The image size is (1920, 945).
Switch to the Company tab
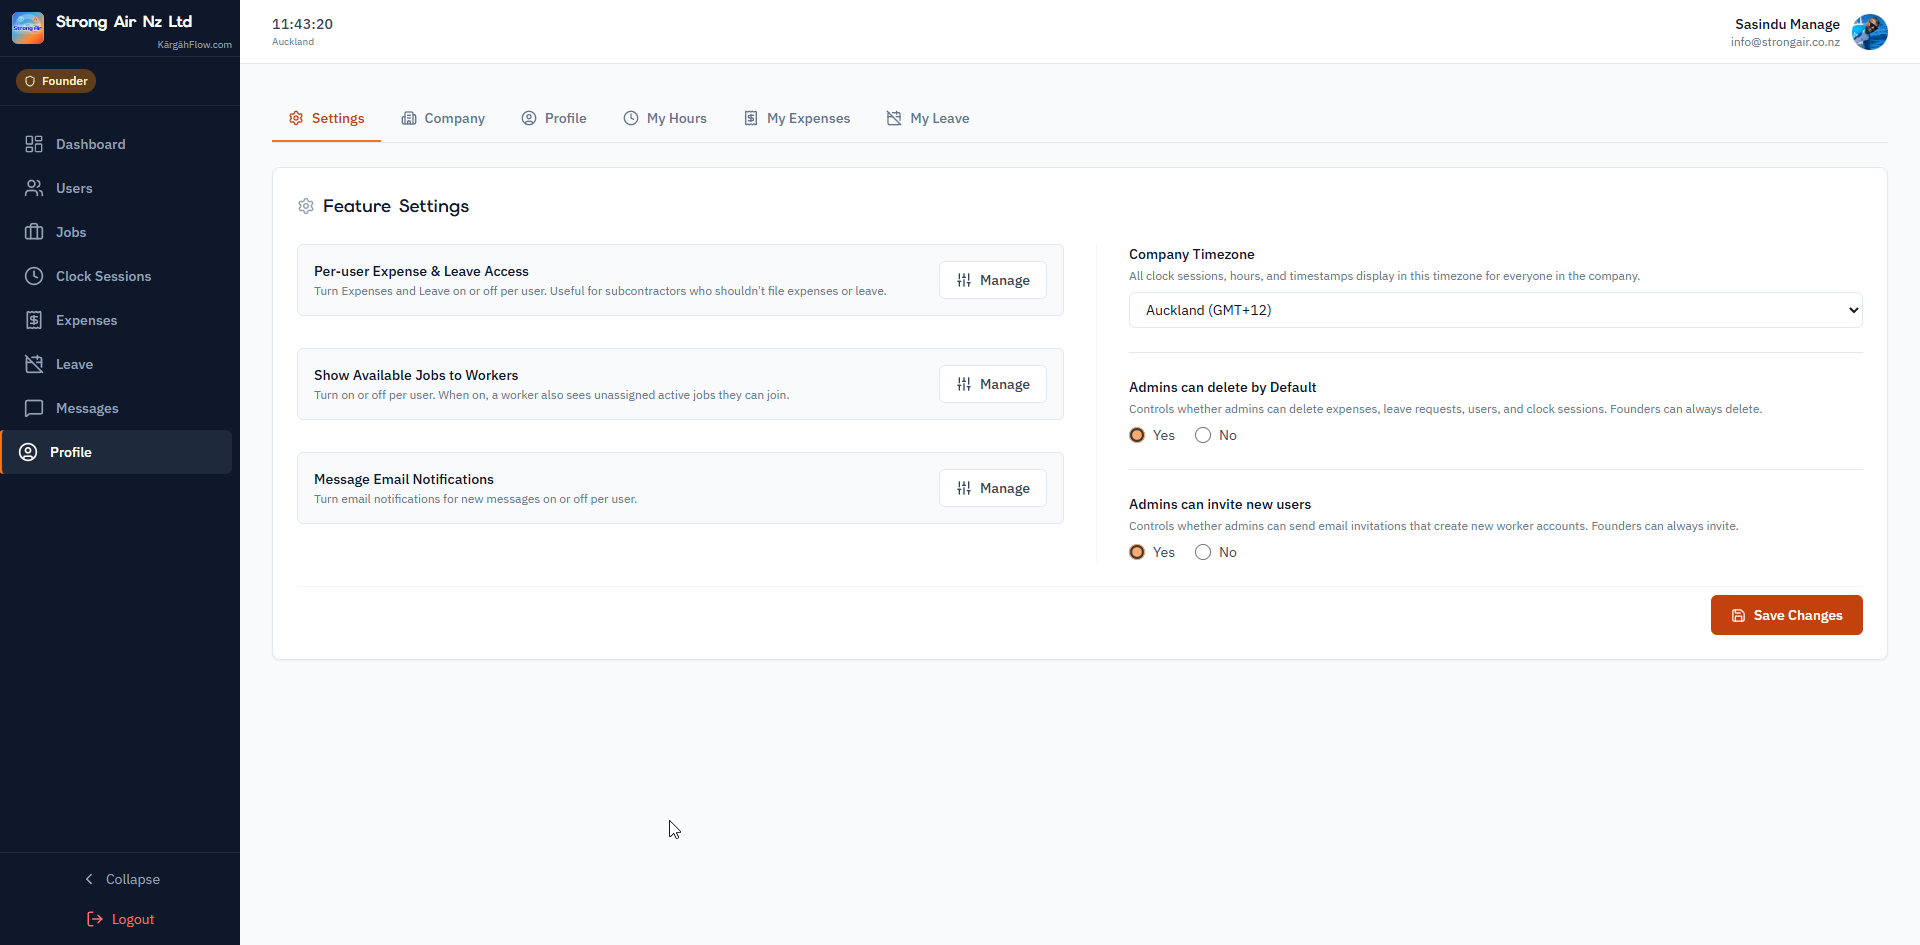click(443, 118)
